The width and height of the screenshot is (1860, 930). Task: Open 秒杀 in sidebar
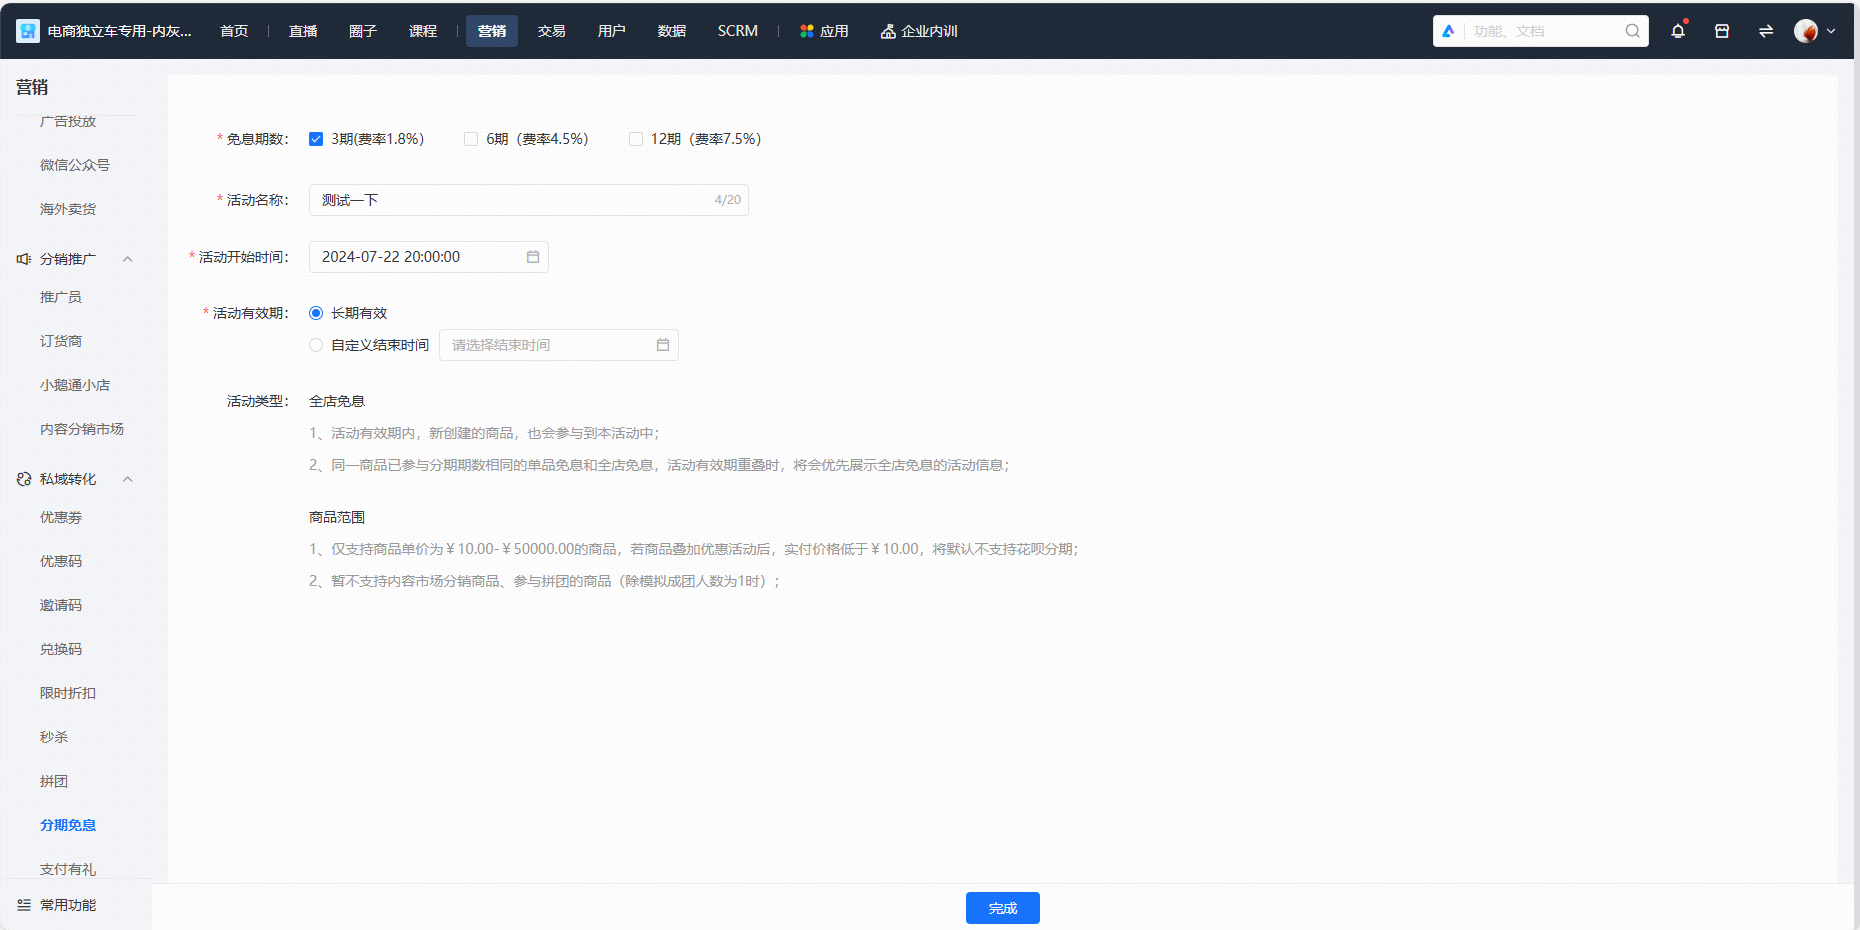coord(54,737)
